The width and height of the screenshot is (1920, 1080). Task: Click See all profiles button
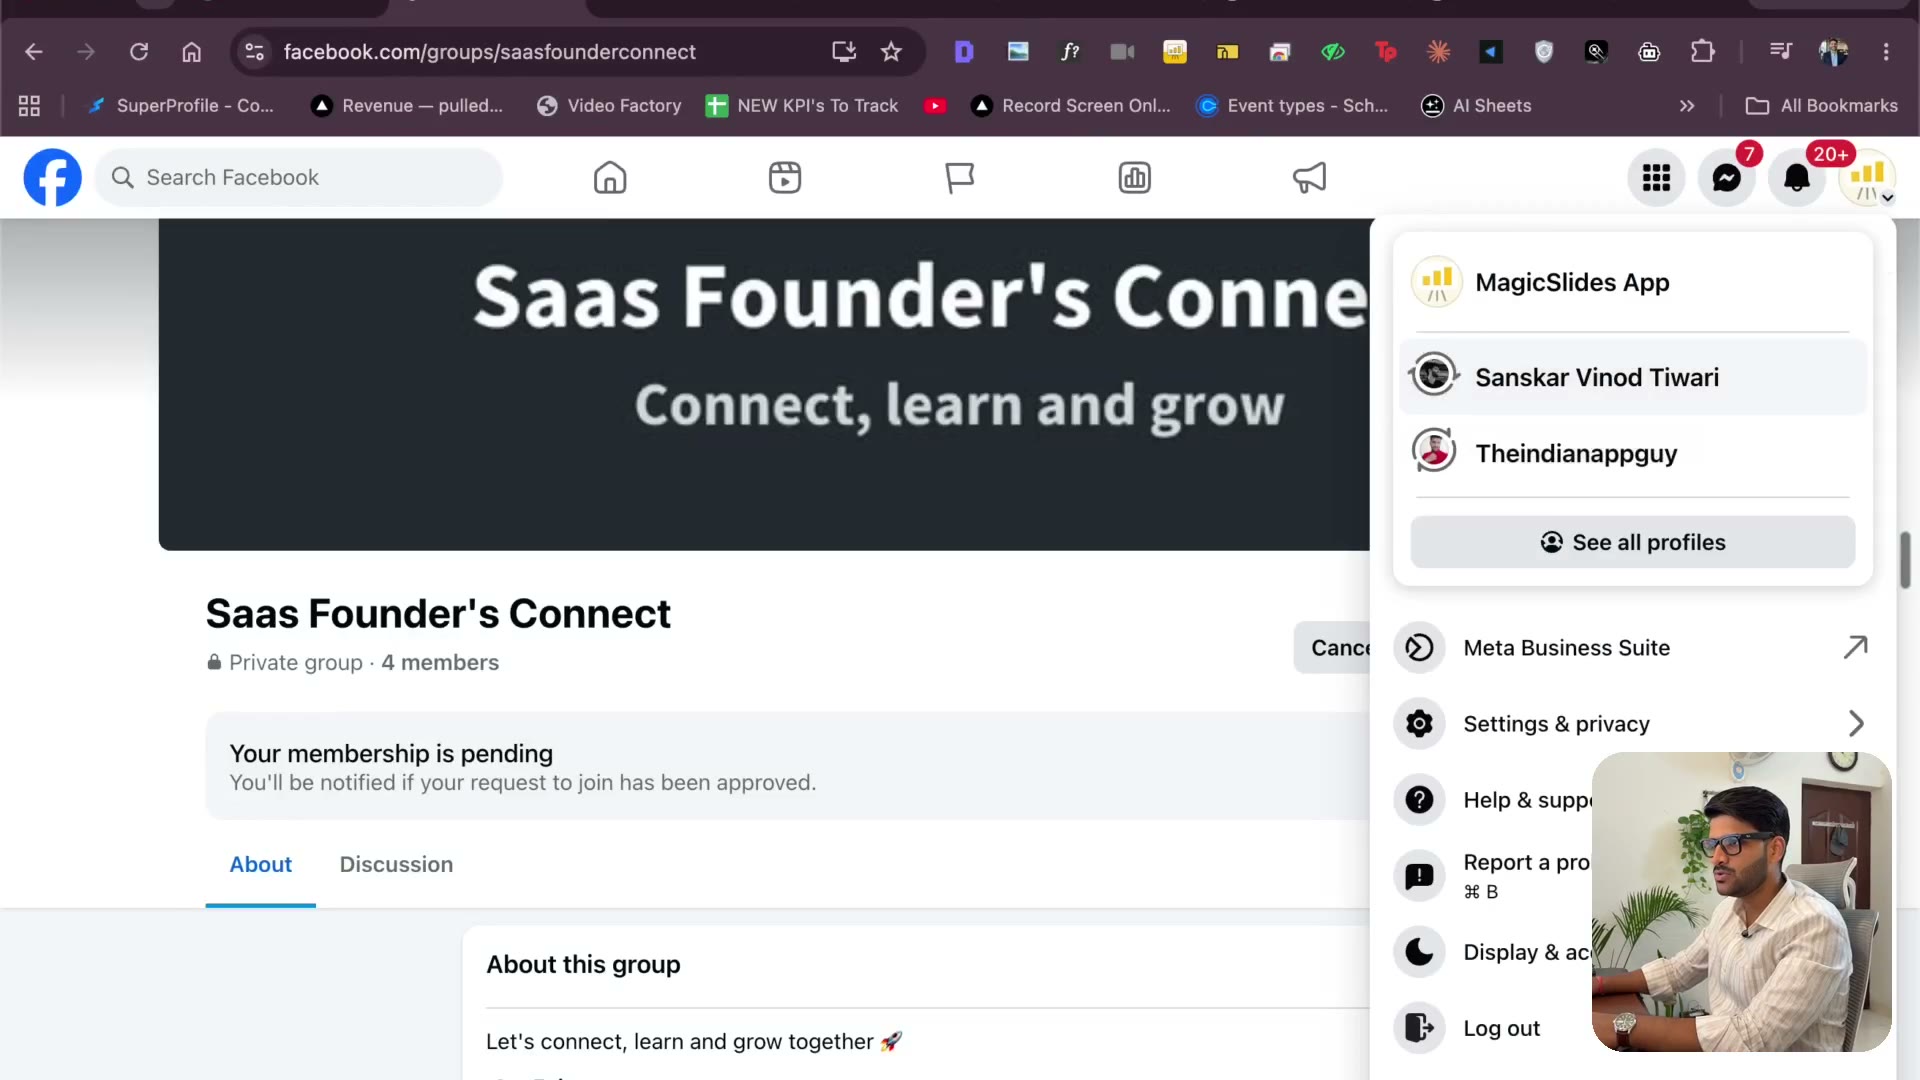(1633, 543)
